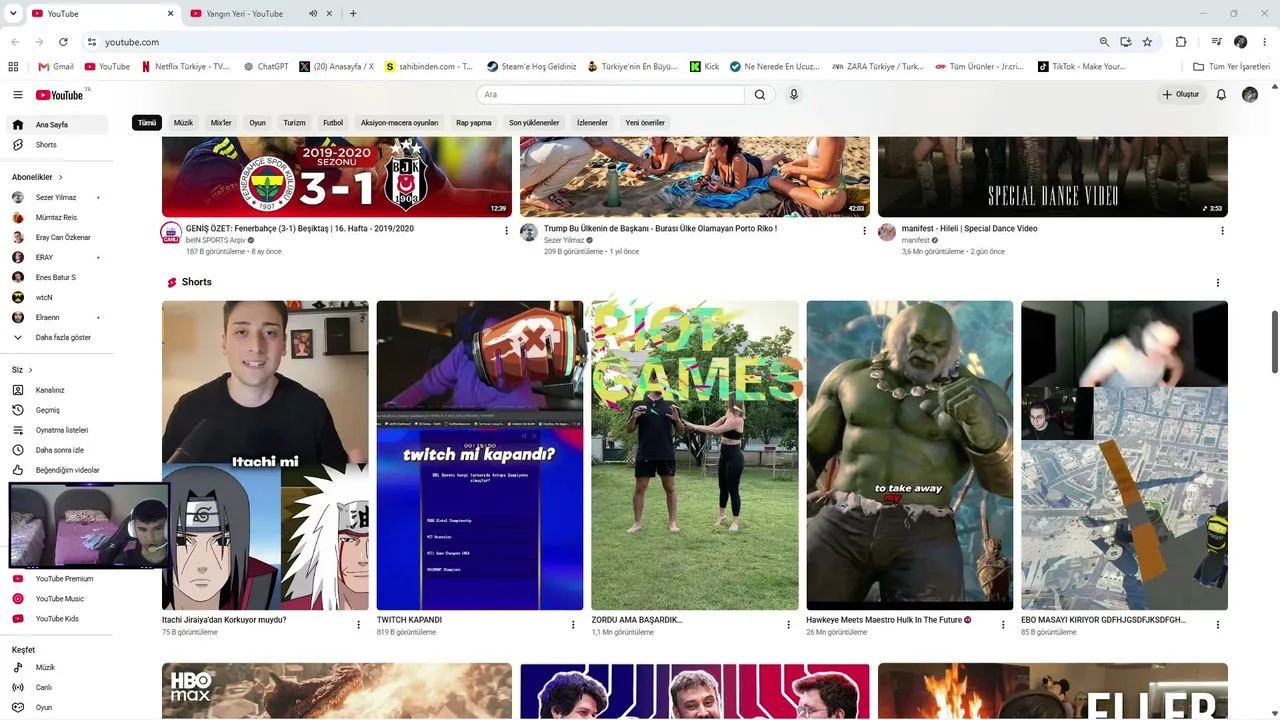Select the Tümü filter chip

coord(147,123)
